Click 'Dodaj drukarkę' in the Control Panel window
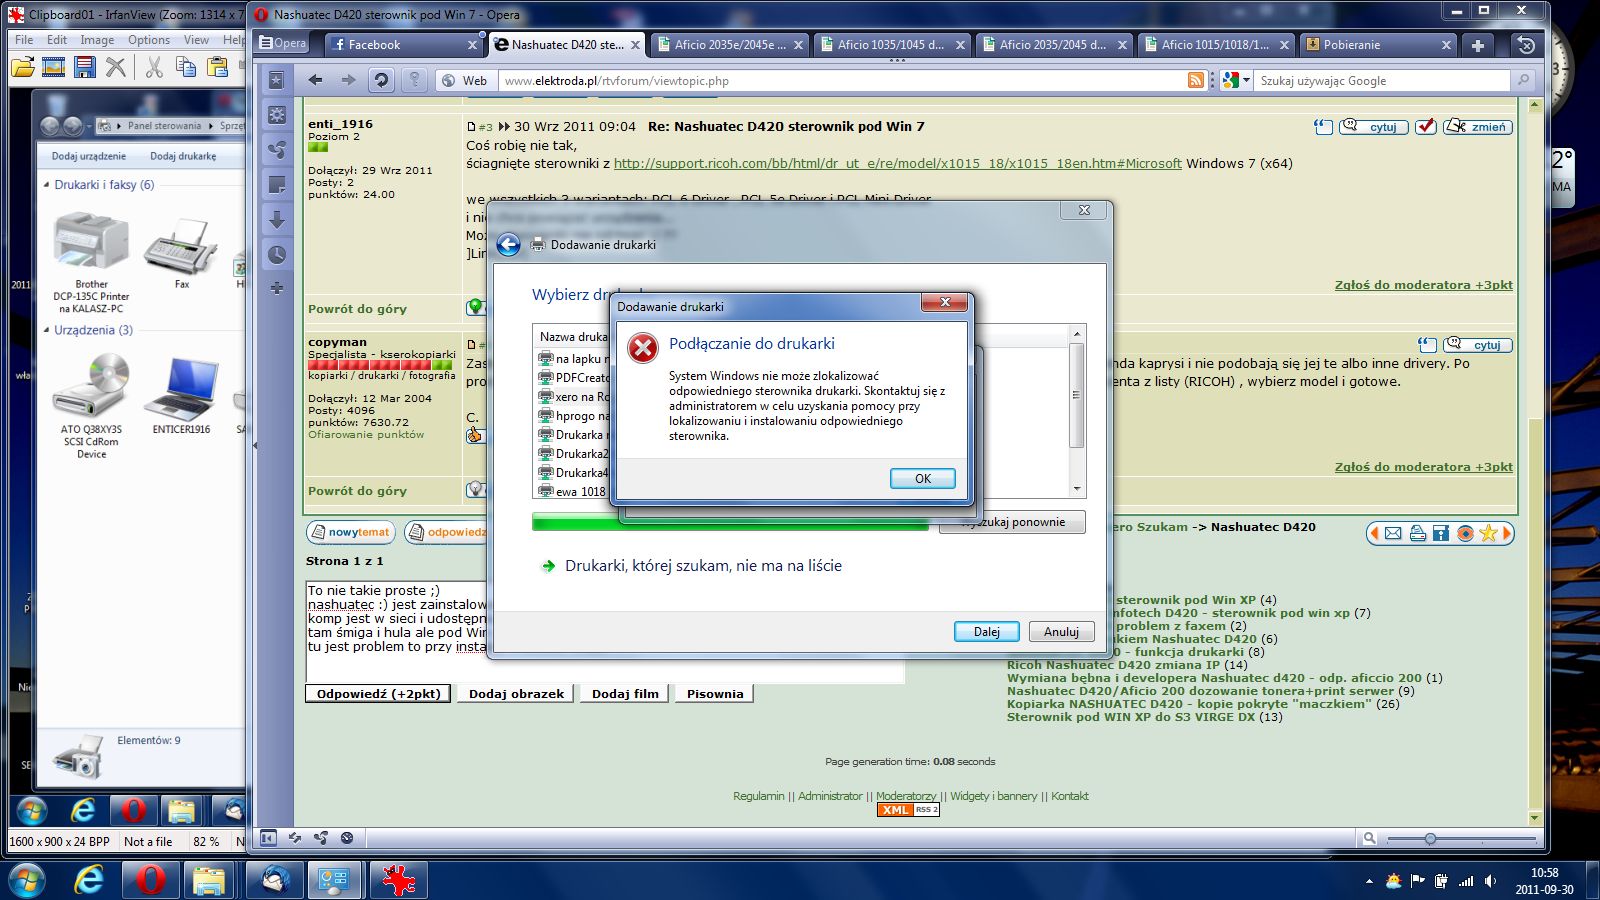Screen dimensions: 1600x900 (183, 156)
